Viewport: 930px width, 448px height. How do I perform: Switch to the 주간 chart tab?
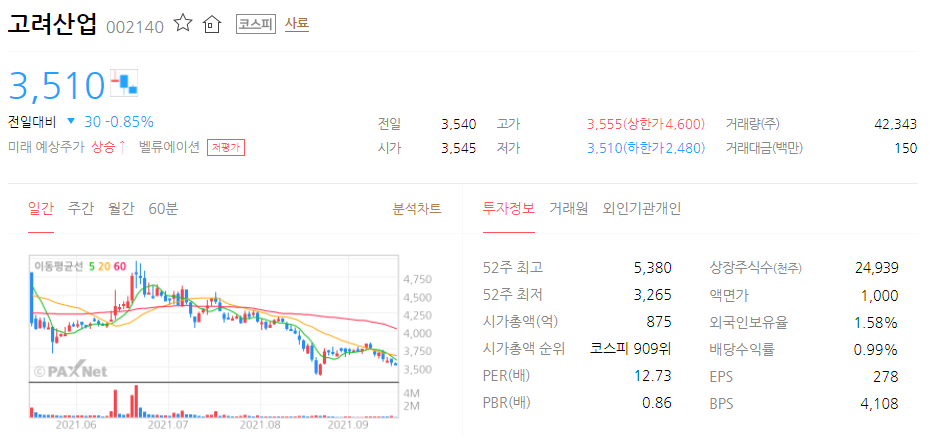(81, 209)
